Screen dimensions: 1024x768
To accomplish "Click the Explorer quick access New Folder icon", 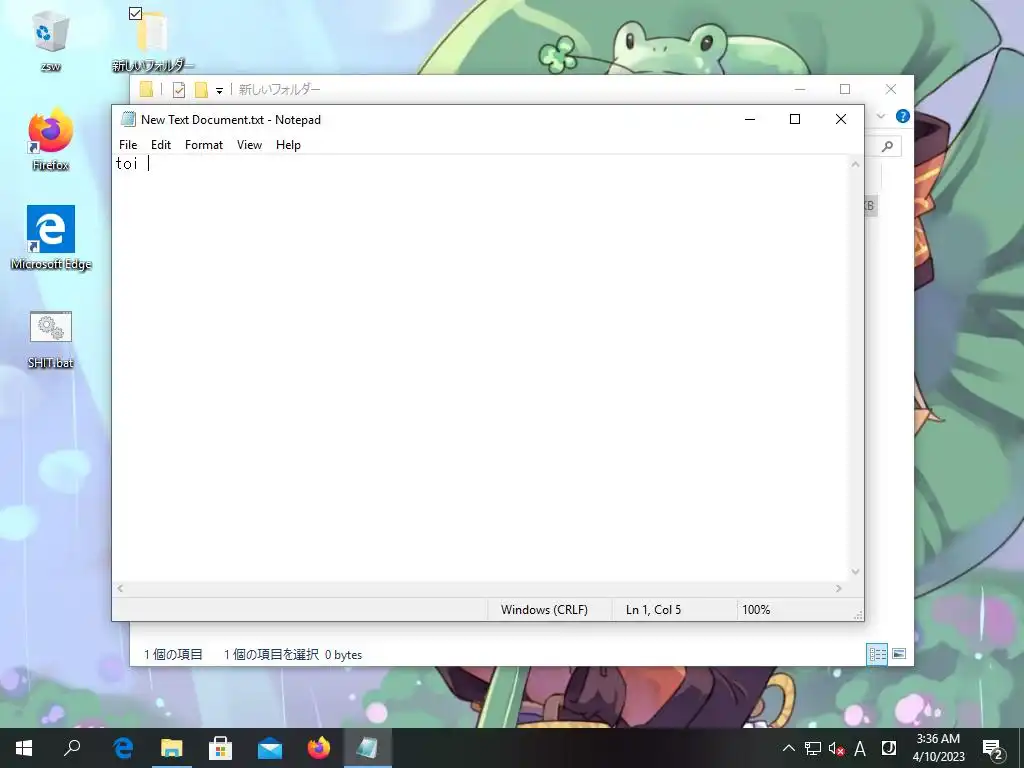I will (201, 90).
